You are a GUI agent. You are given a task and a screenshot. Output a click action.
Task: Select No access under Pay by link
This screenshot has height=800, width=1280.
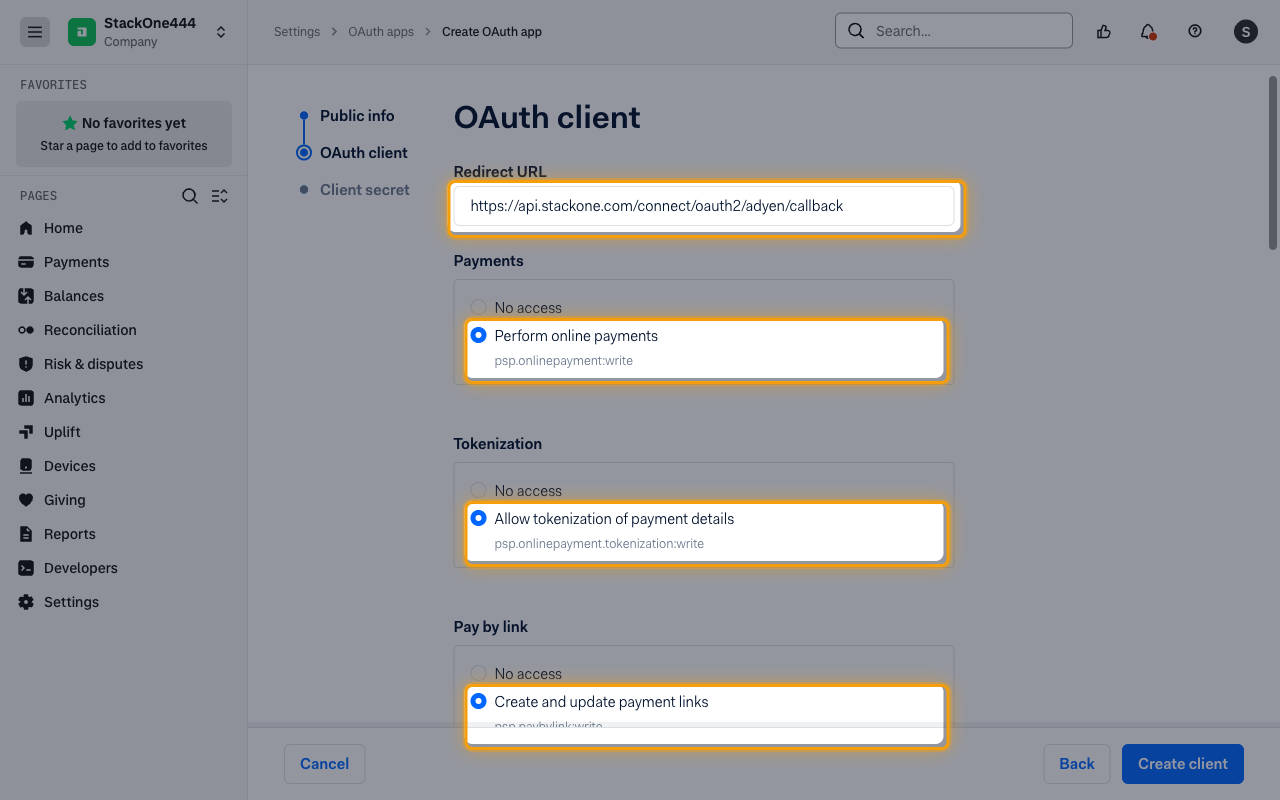pyautogui.click(x=479, y=673)
